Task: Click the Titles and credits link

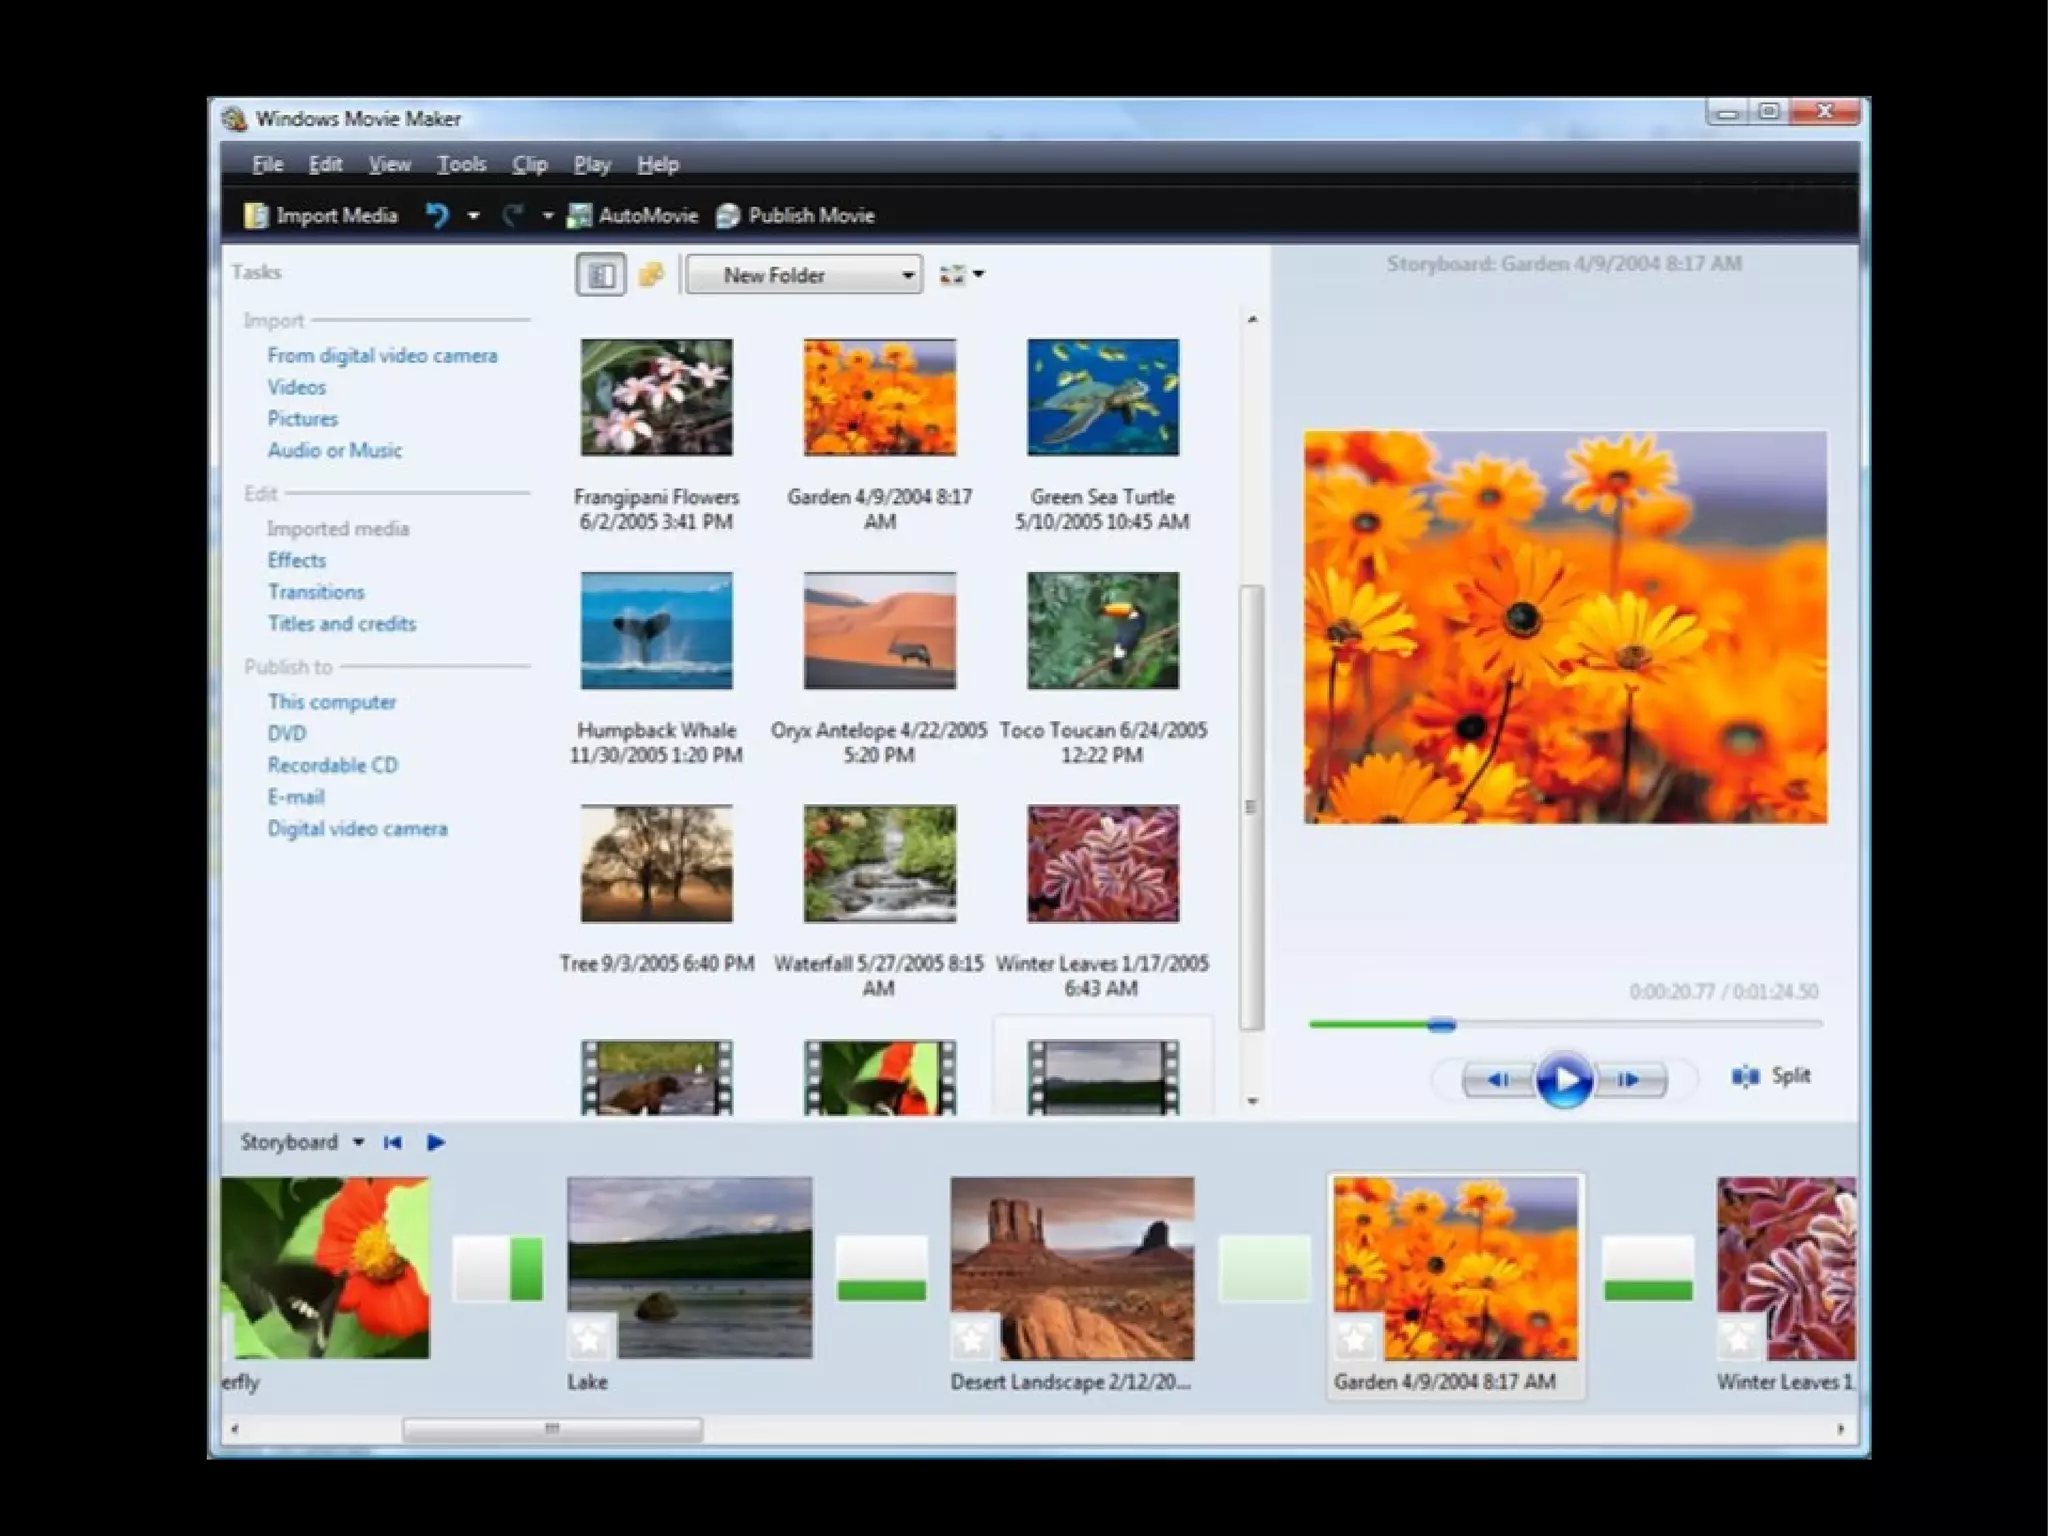Action: (x=341, y=624)
